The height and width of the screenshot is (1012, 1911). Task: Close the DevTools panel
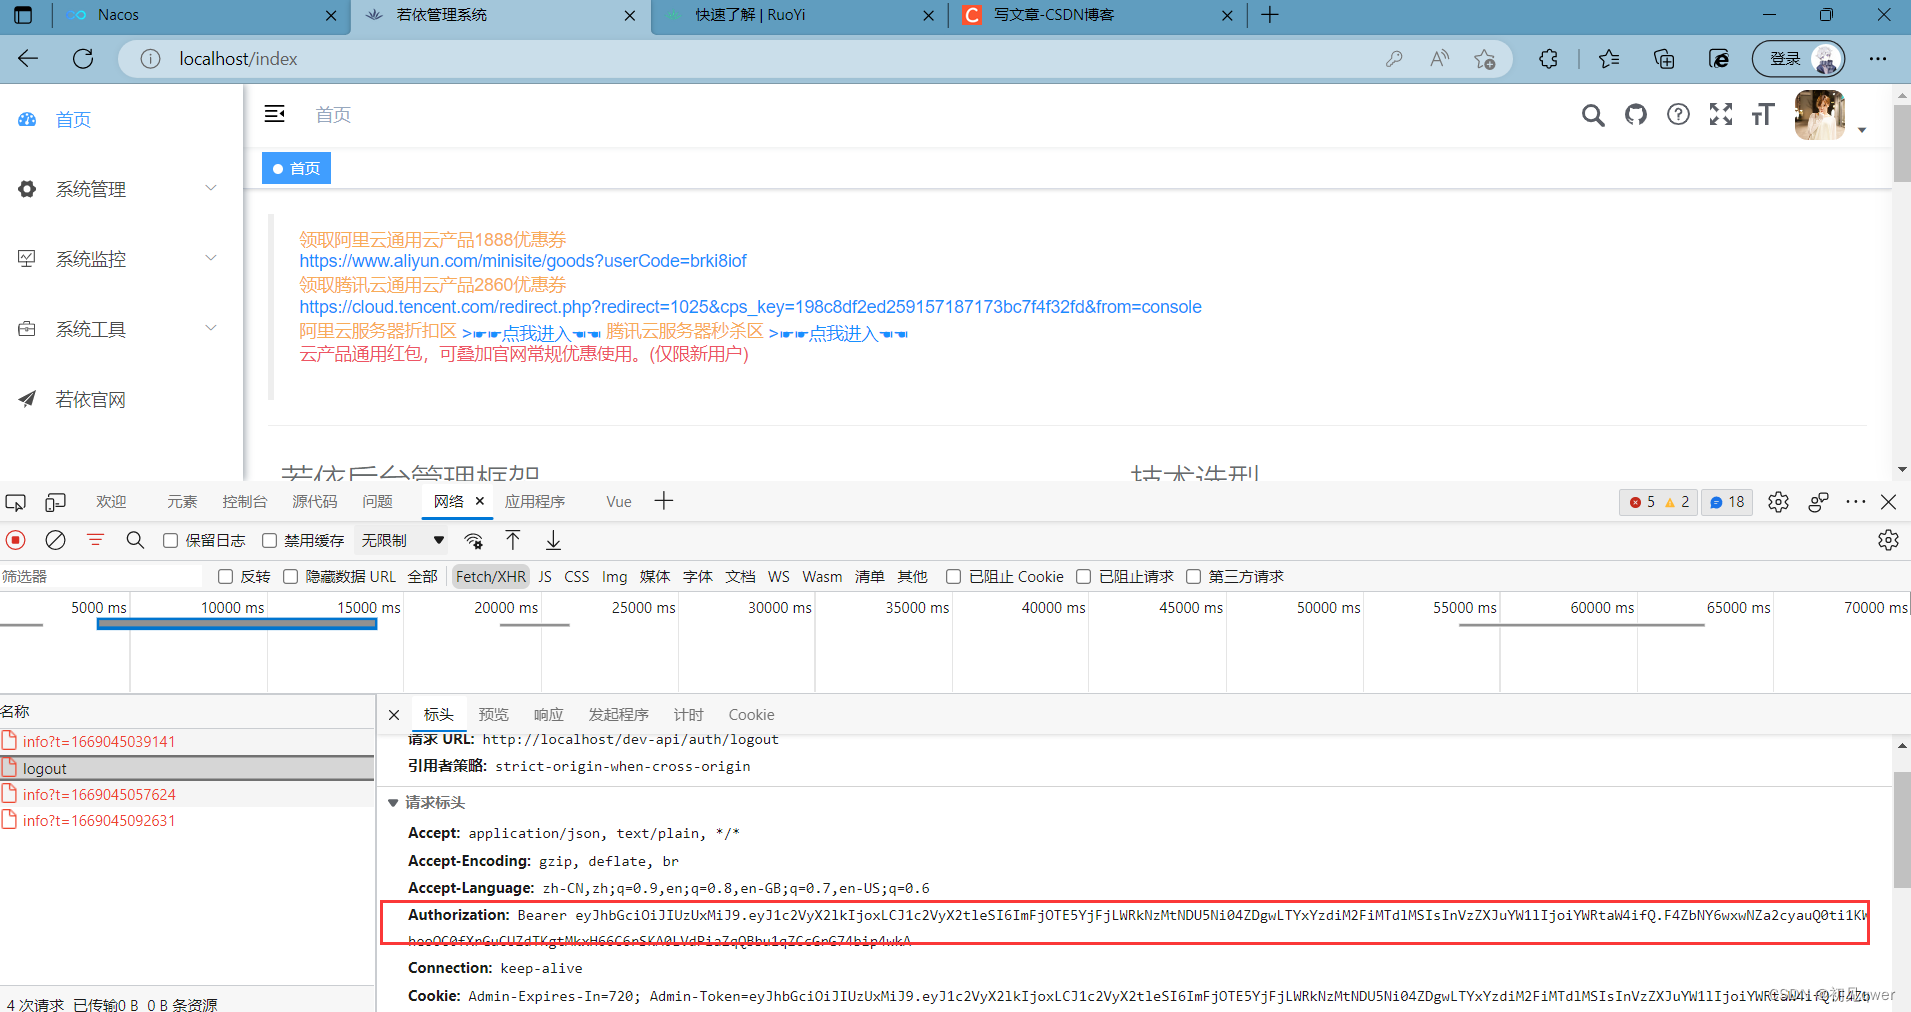click(1888, 502)
